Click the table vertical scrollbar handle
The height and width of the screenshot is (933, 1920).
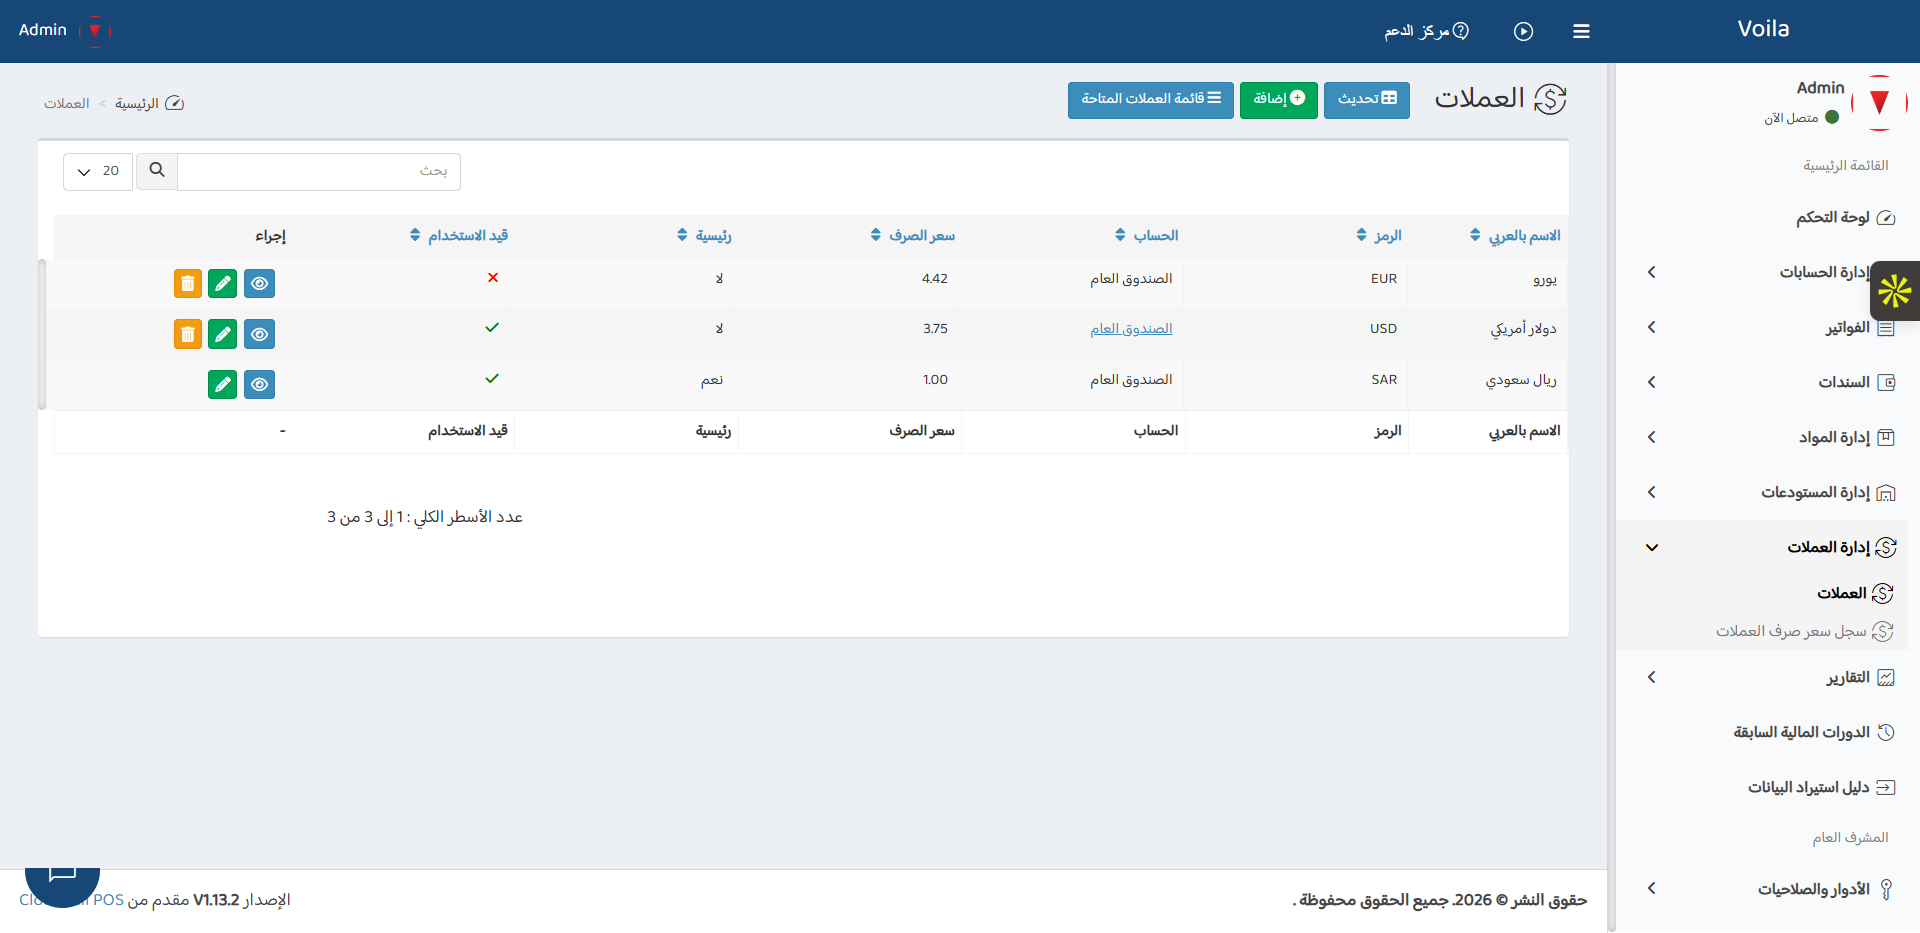point(42,335)
